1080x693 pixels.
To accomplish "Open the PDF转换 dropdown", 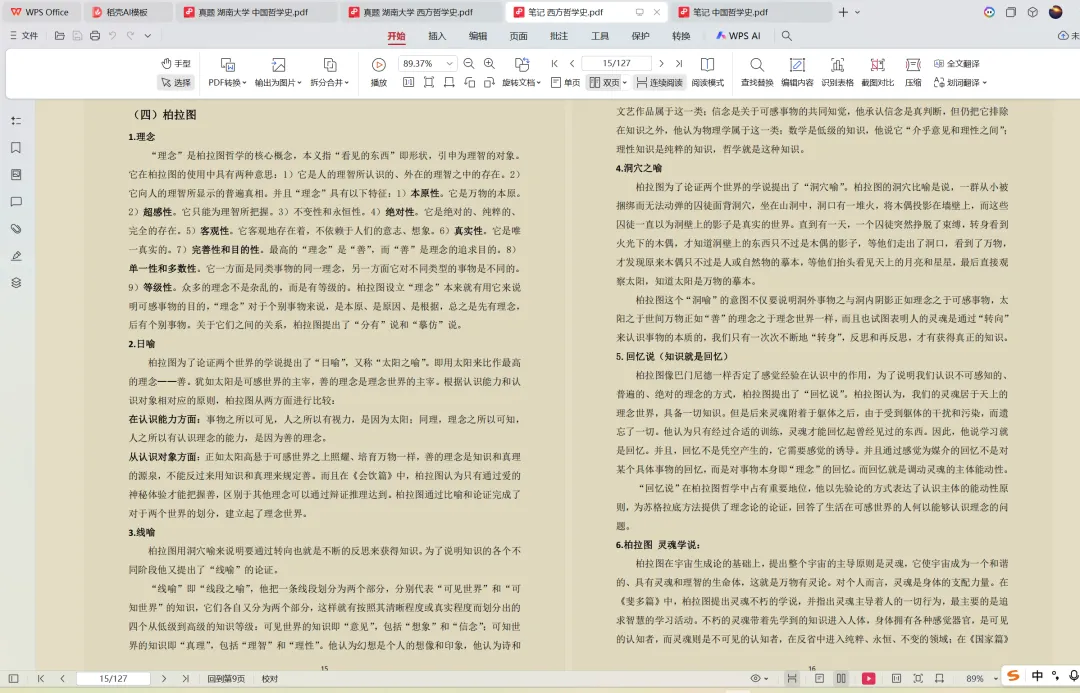I will [232, 84].
